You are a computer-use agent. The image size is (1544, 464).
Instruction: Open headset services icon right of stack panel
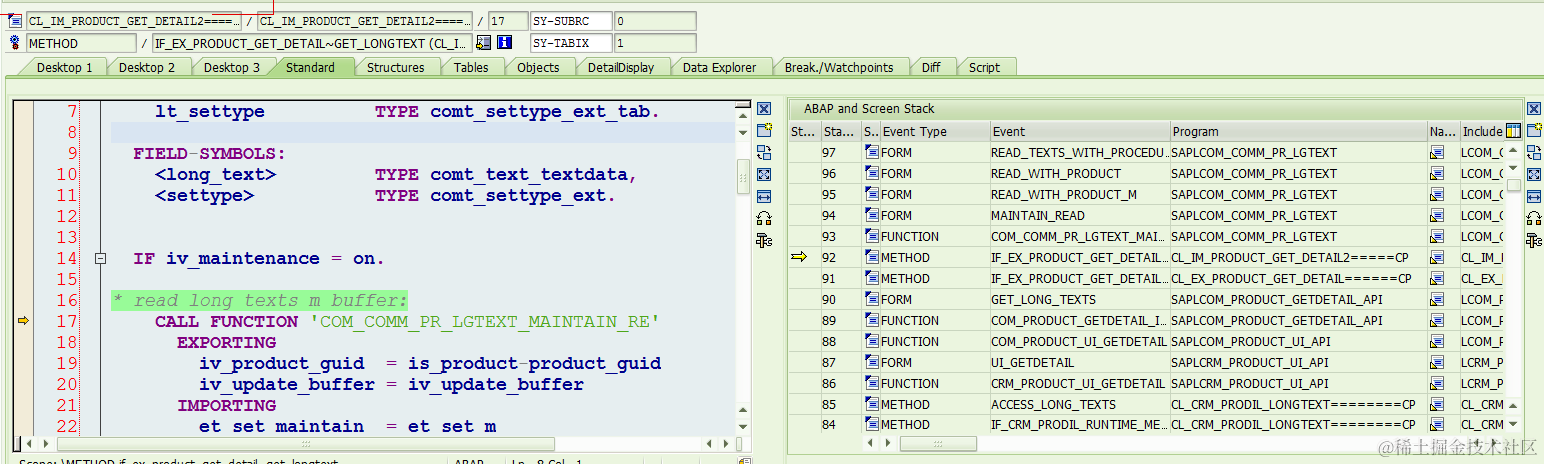point(1534,218)
